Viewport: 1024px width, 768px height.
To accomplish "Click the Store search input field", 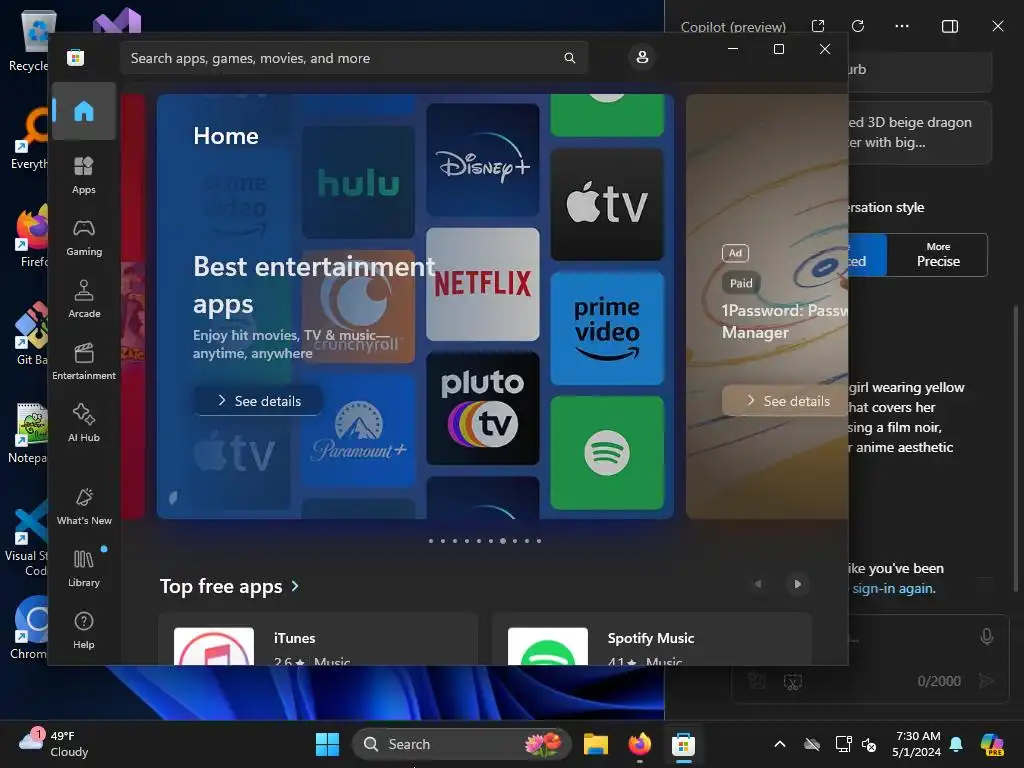I will point(354,58).
